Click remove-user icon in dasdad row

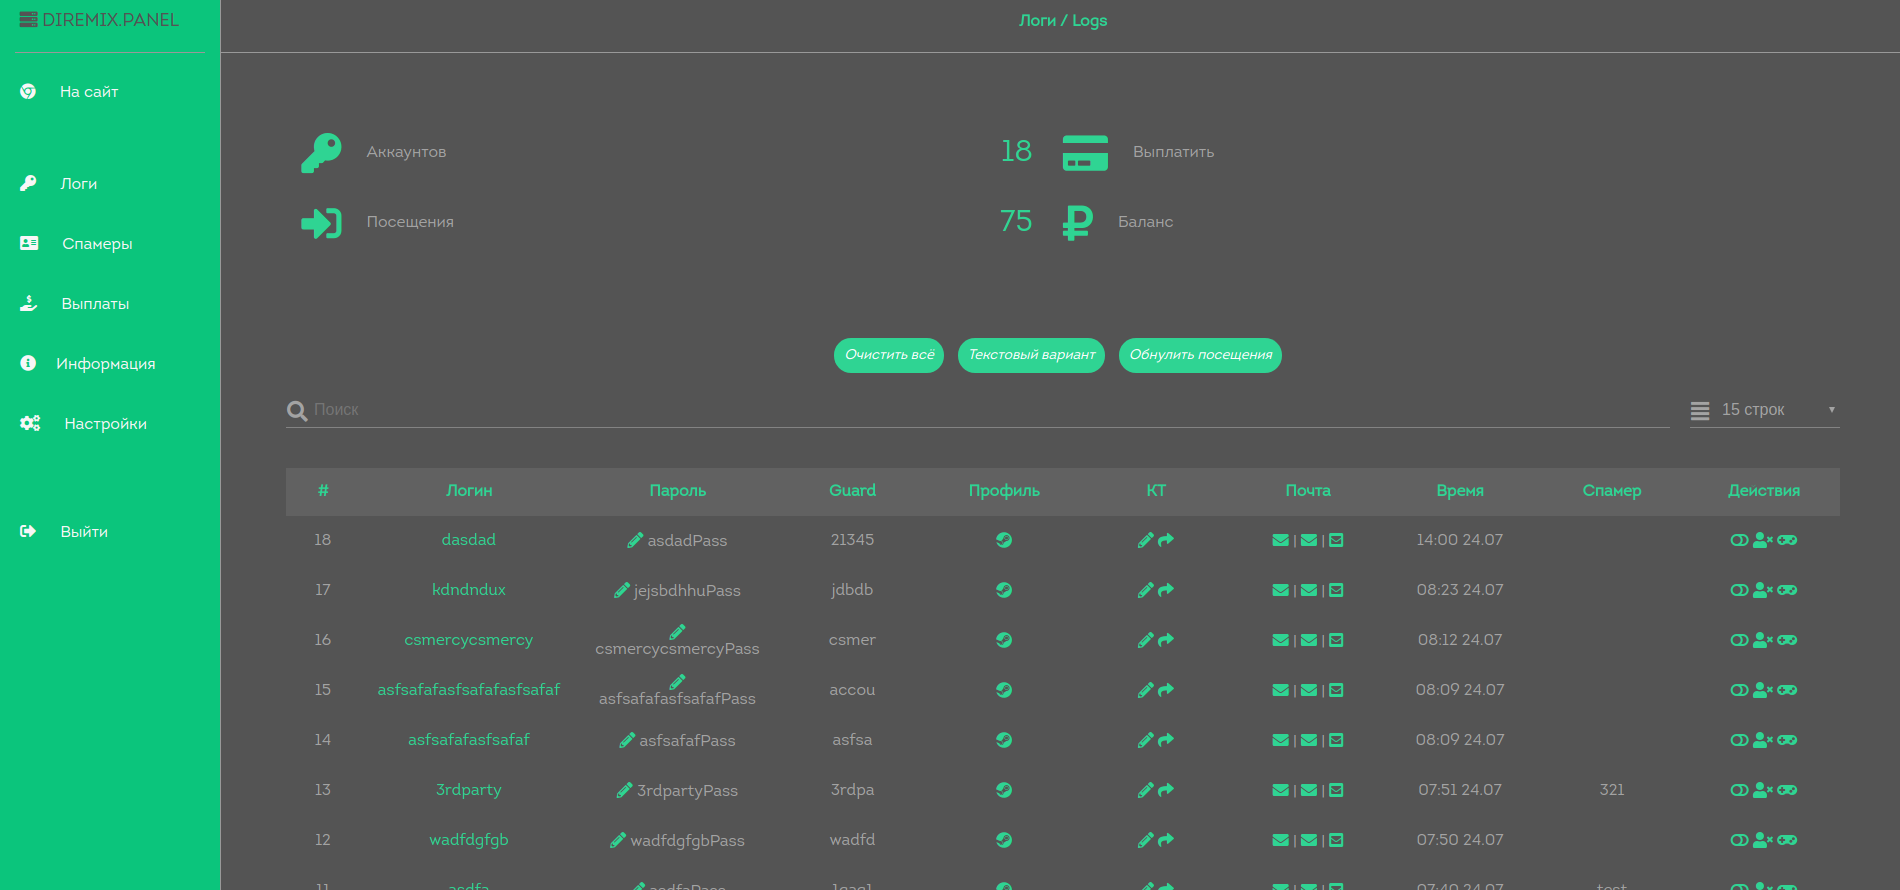pyautogui.click(x=1763, y=540)
